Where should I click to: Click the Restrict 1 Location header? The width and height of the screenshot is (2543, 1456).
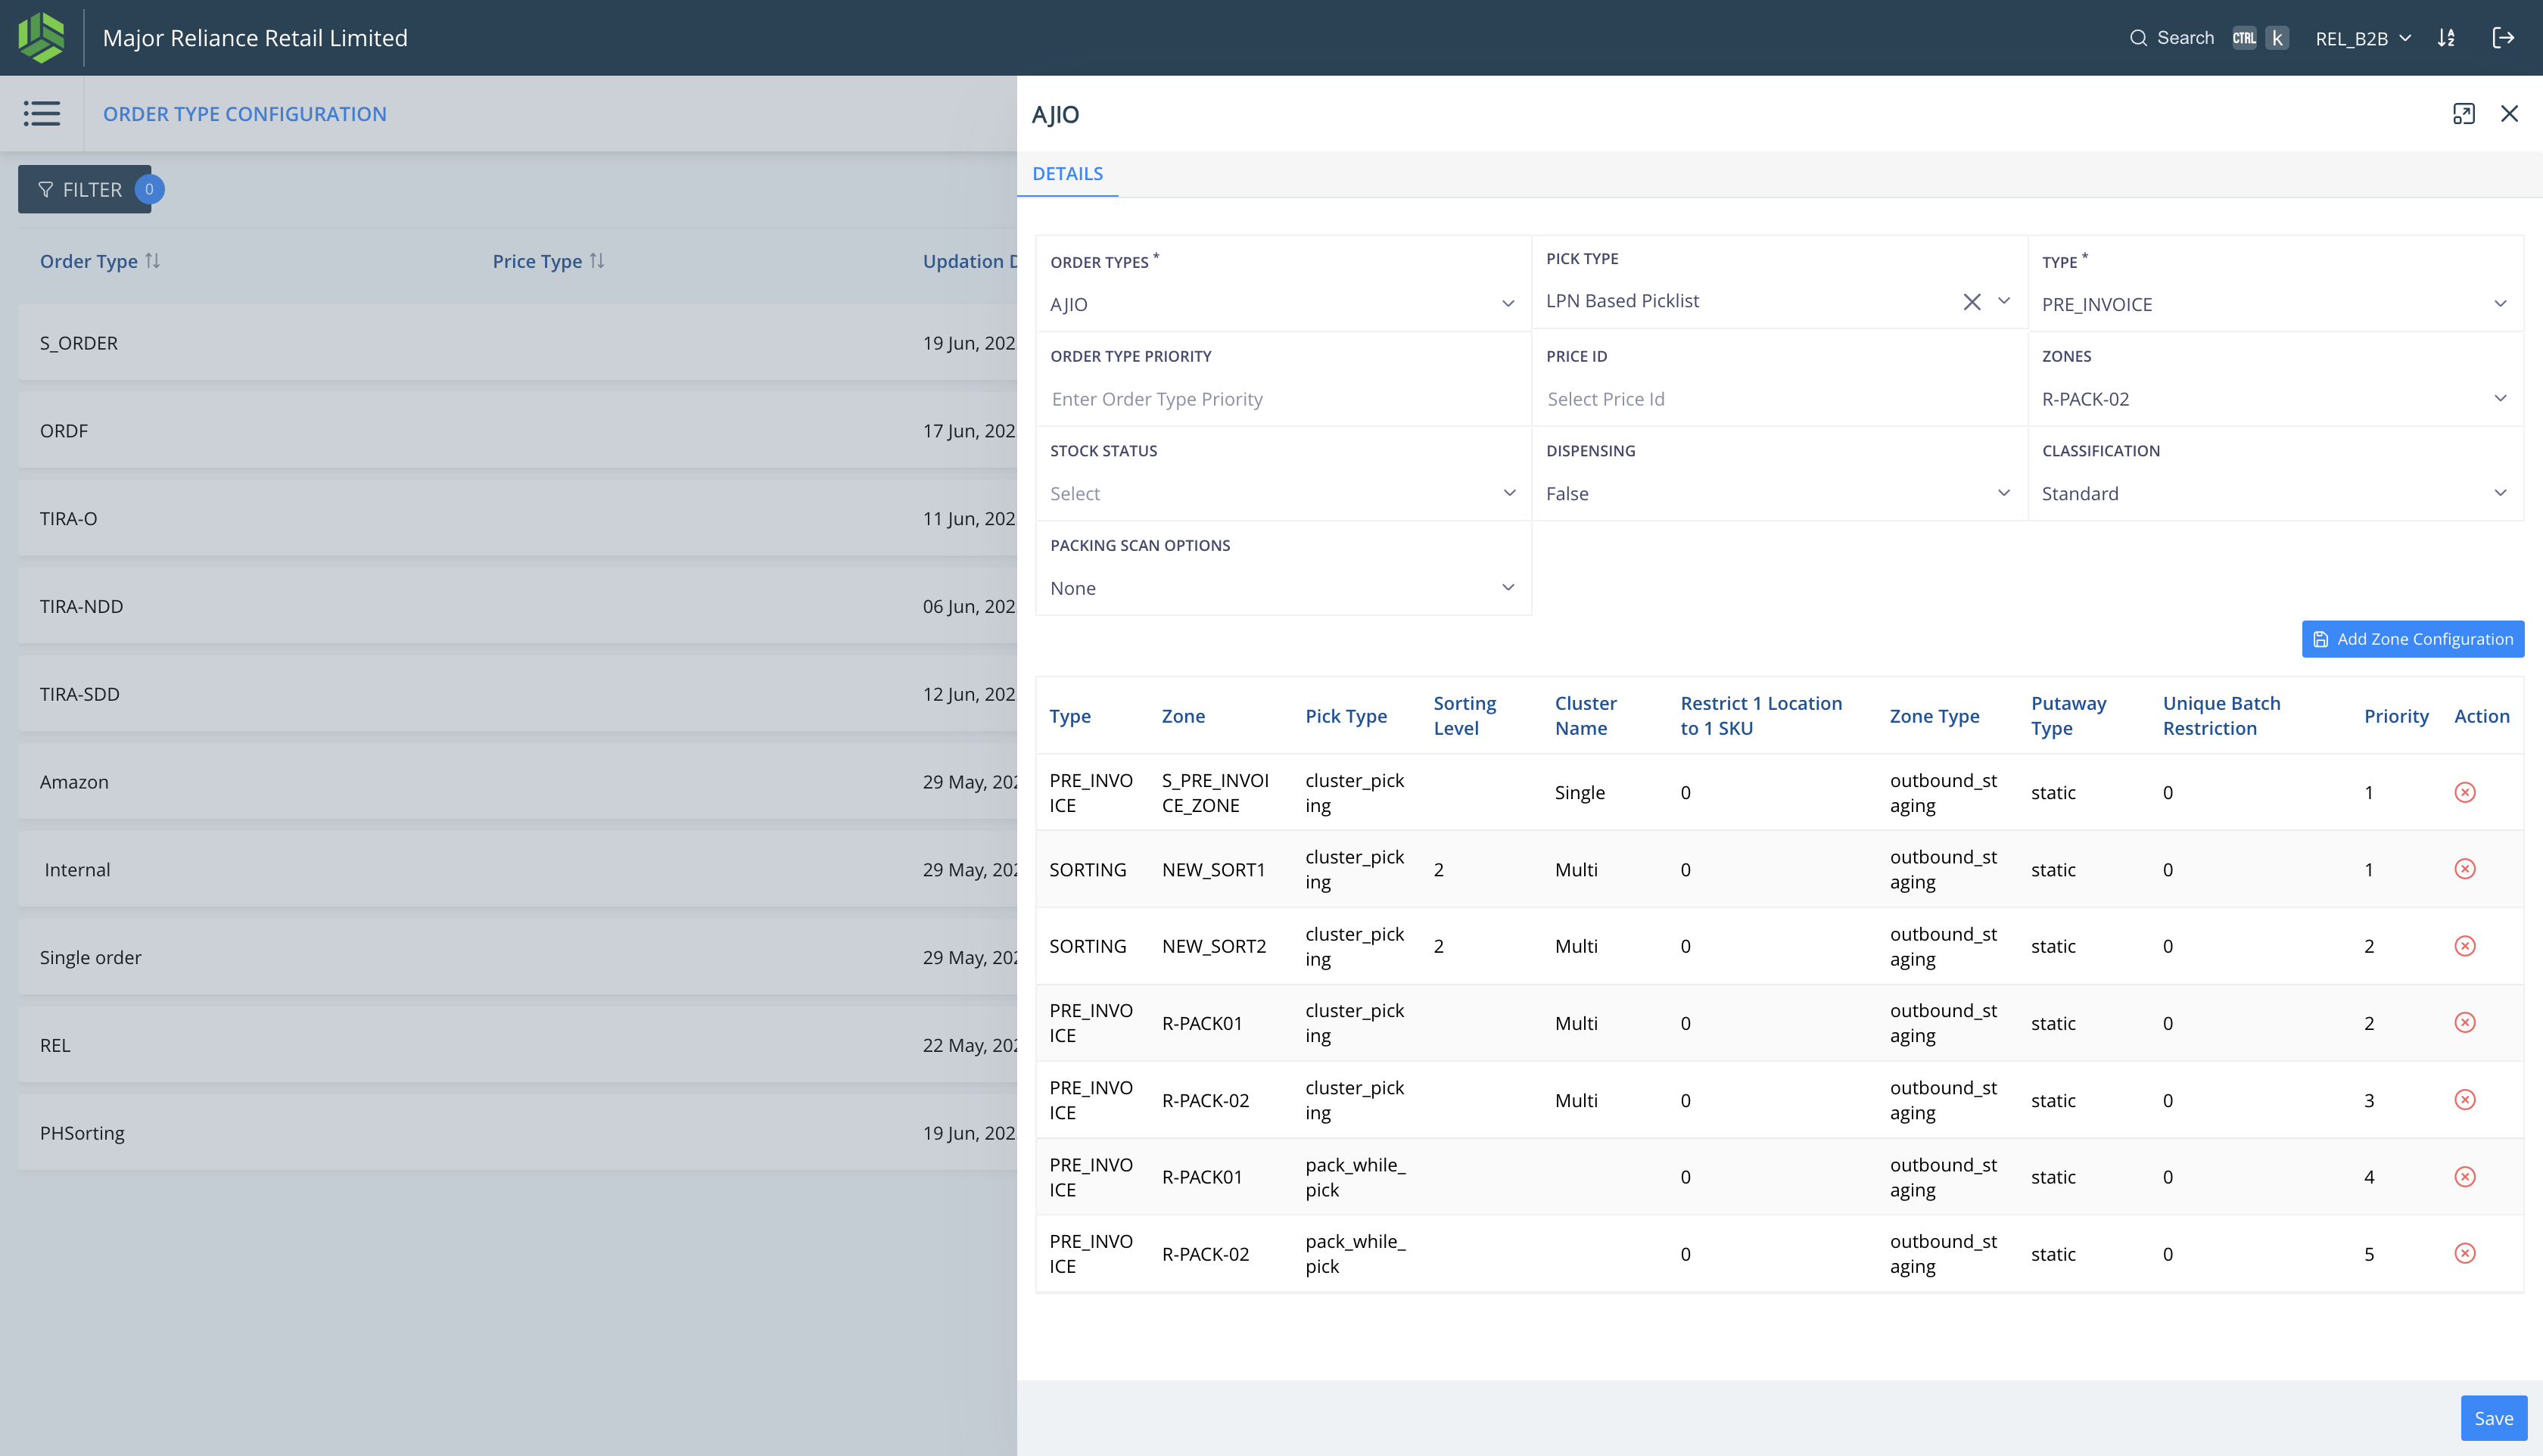pos(1760,716)
